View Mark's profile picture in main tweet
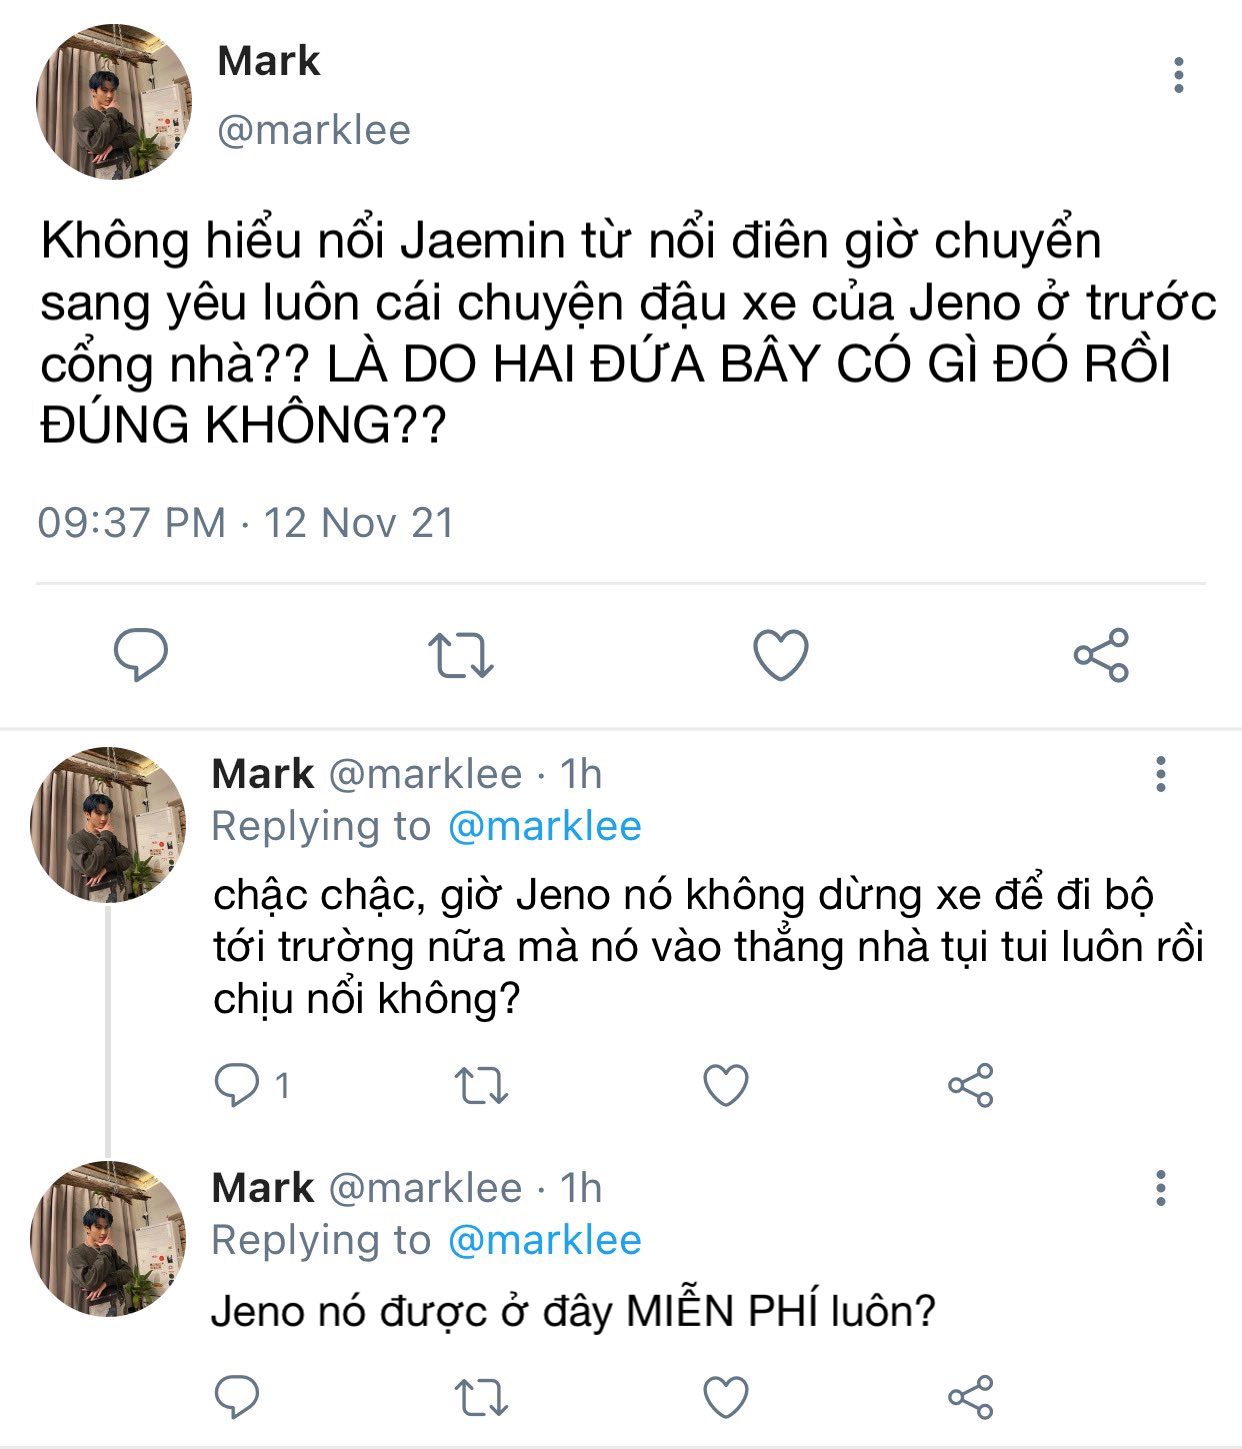Viewport: 1242px width, 1449px height. (x=114, y=102)
